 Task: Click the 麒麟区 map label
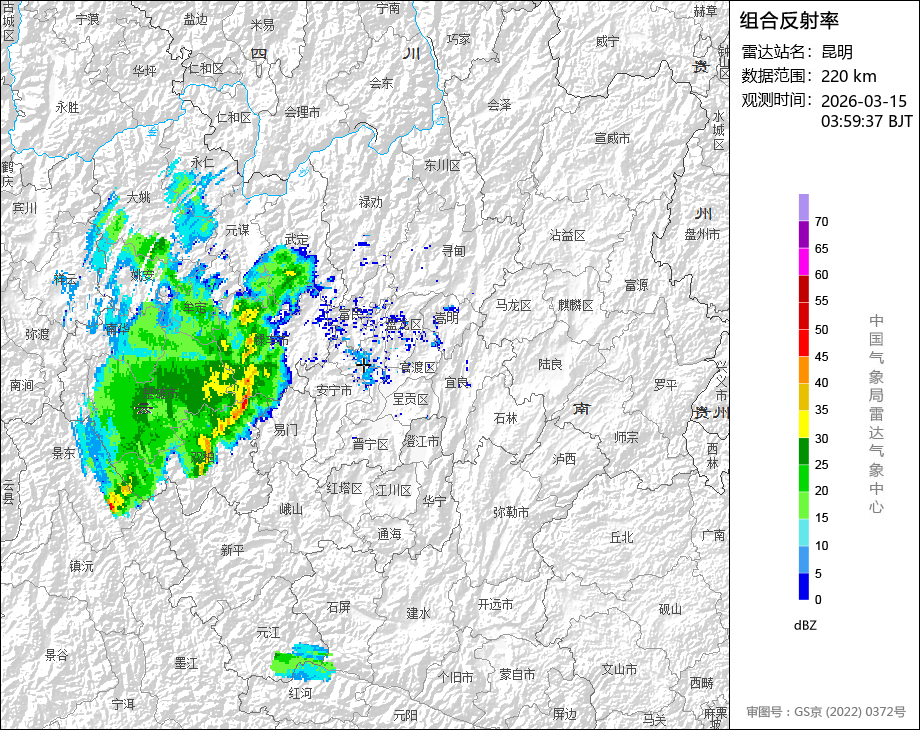[x=576, y=305]
